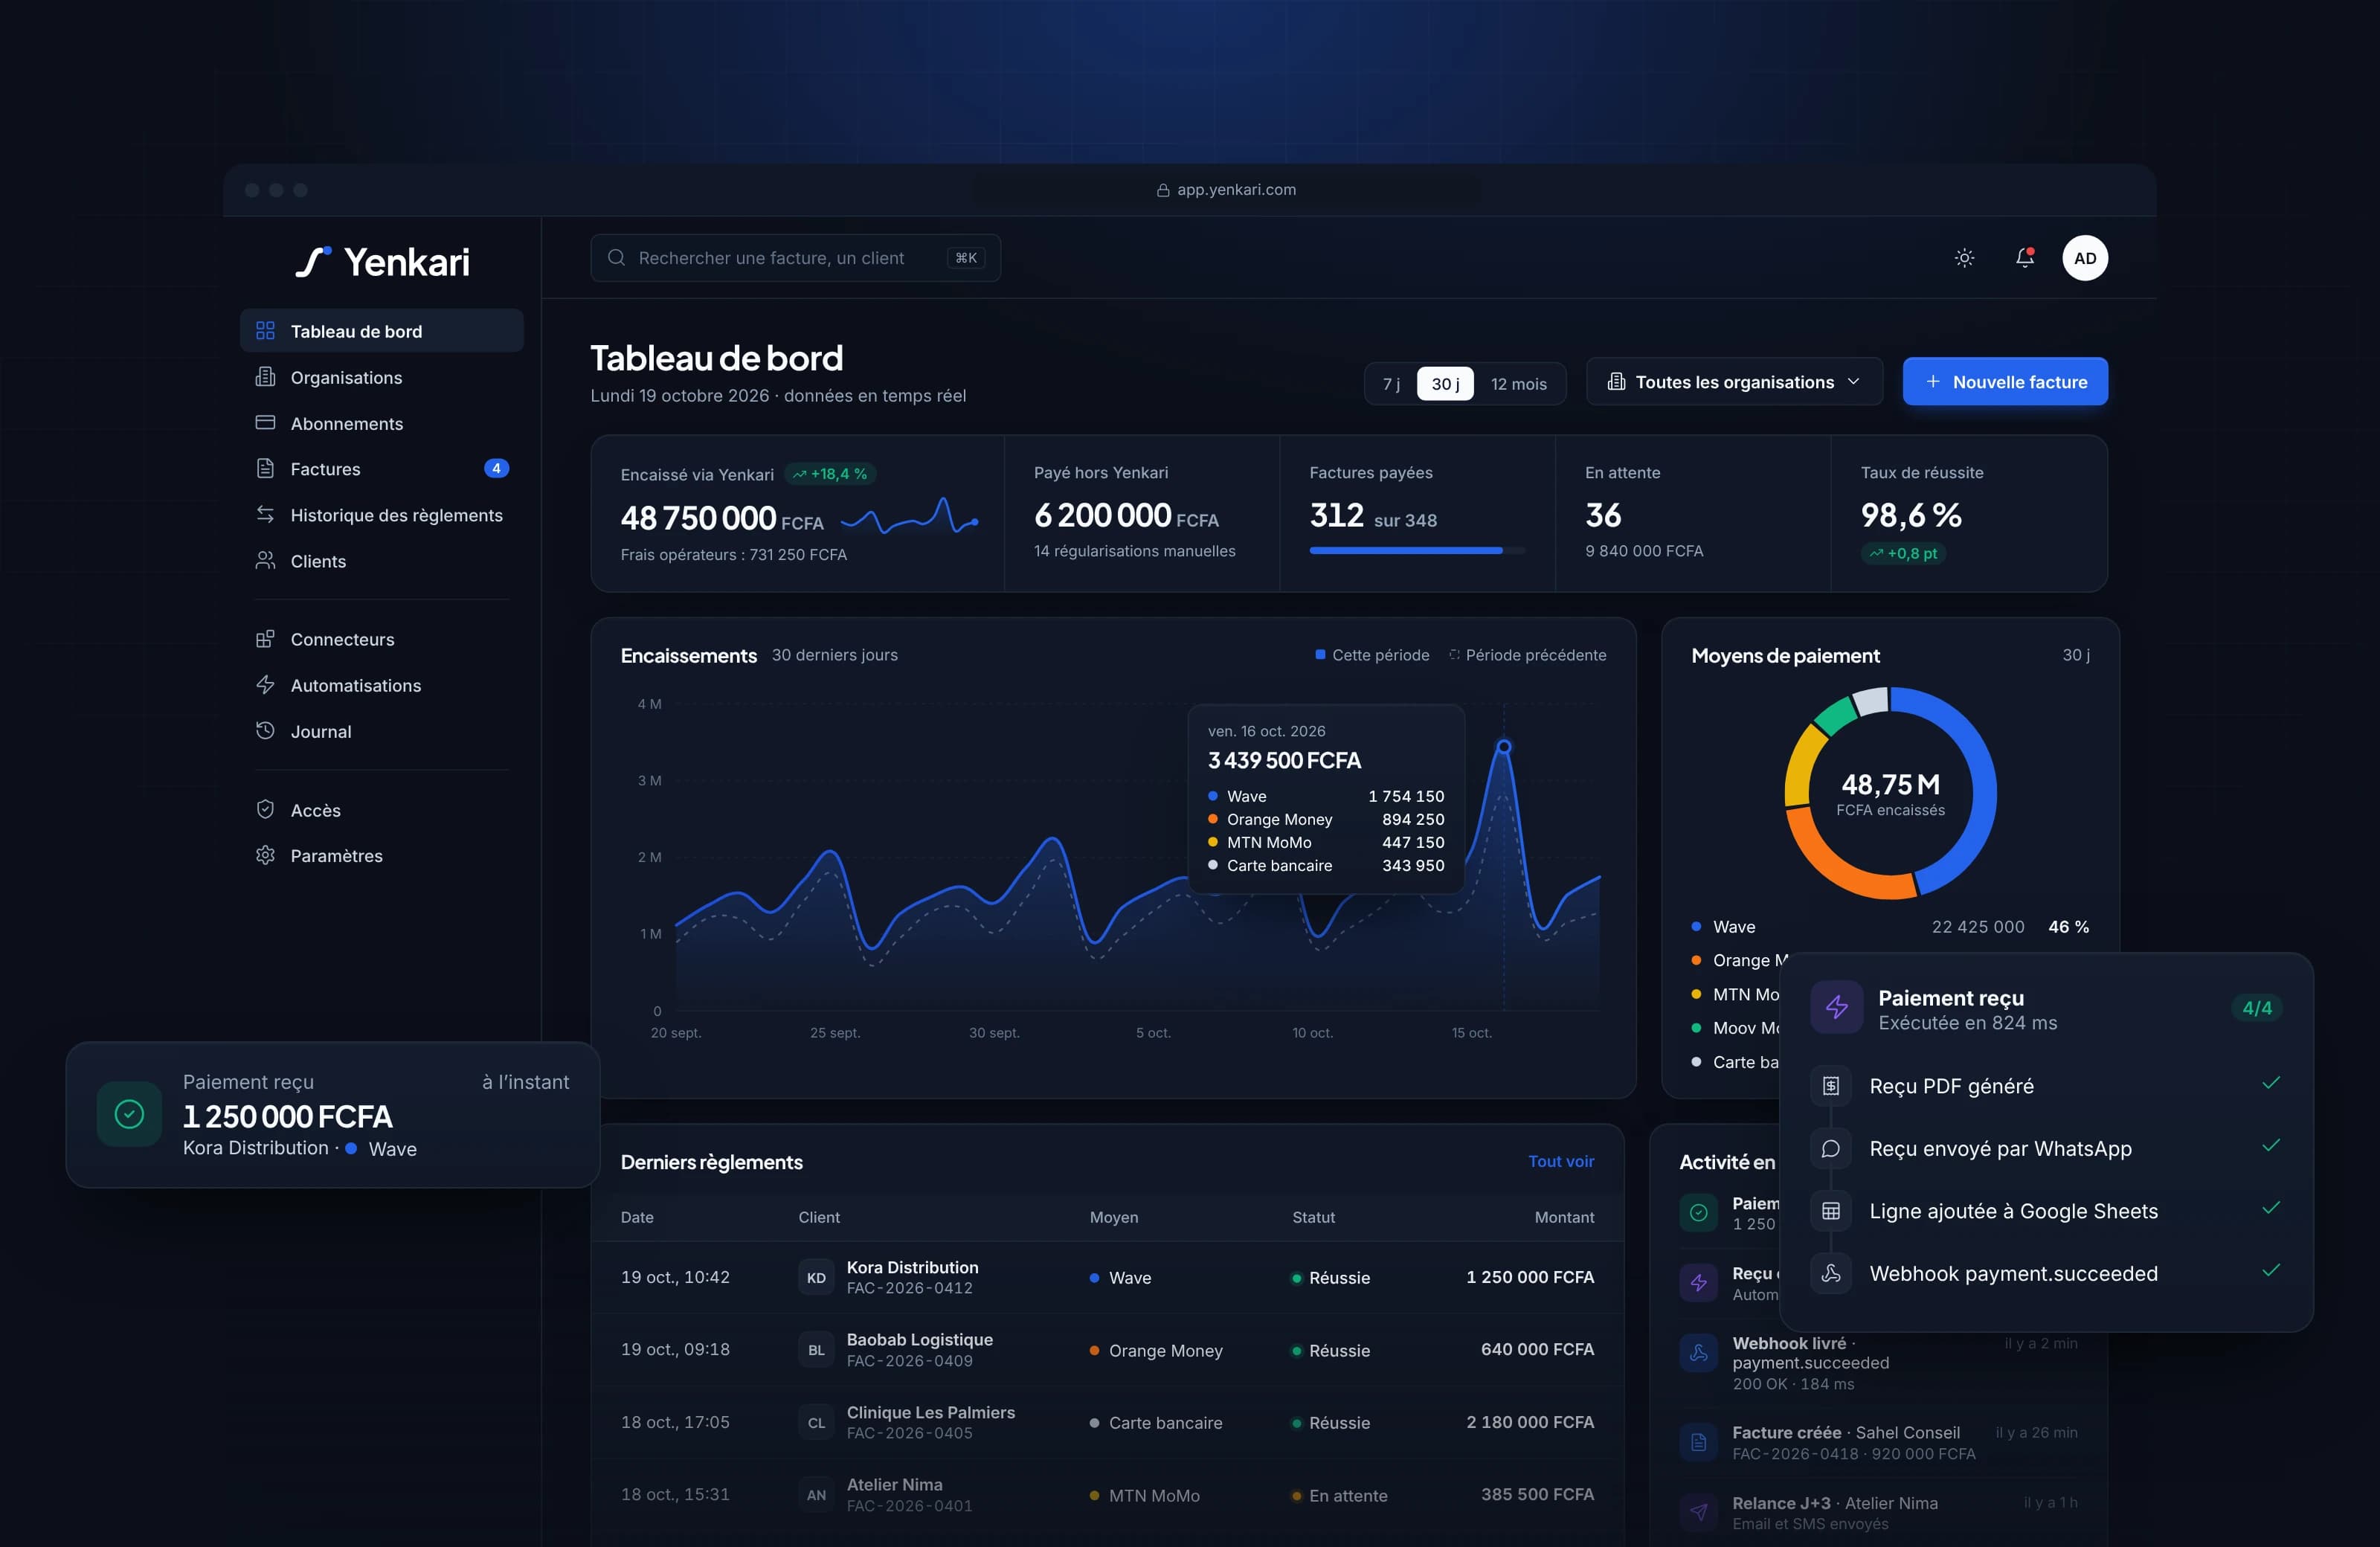Click the Factures badge showing 4
2380x1547 pixels.
(496, 468)
